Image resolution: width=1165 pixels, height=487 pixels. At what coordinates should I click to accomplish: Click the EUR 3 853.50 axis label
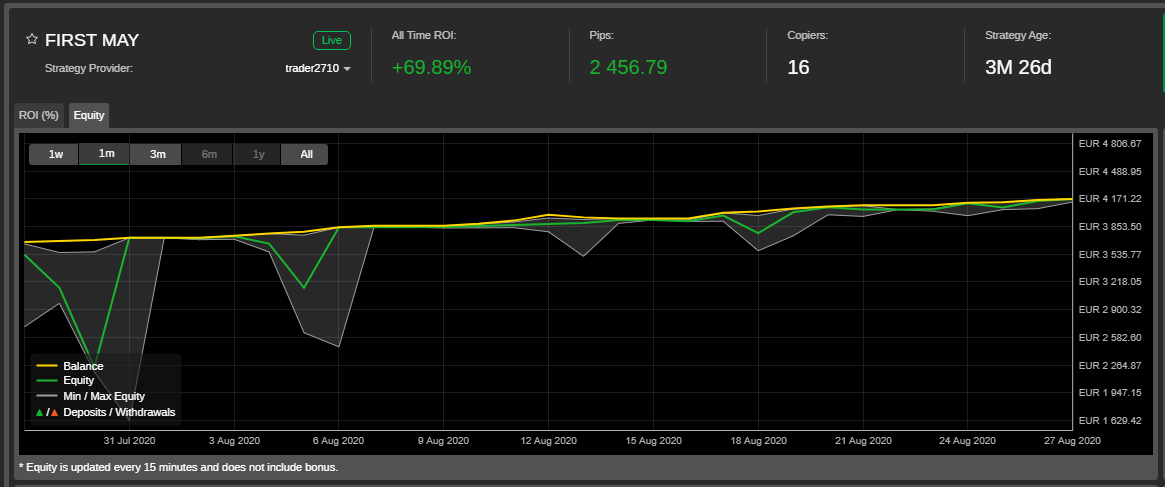click(1110, 227)
